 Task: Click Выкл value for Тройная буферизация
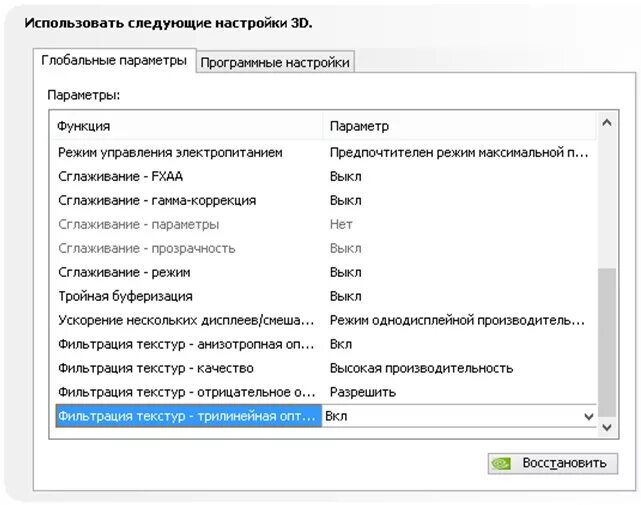tap(345, 296)
